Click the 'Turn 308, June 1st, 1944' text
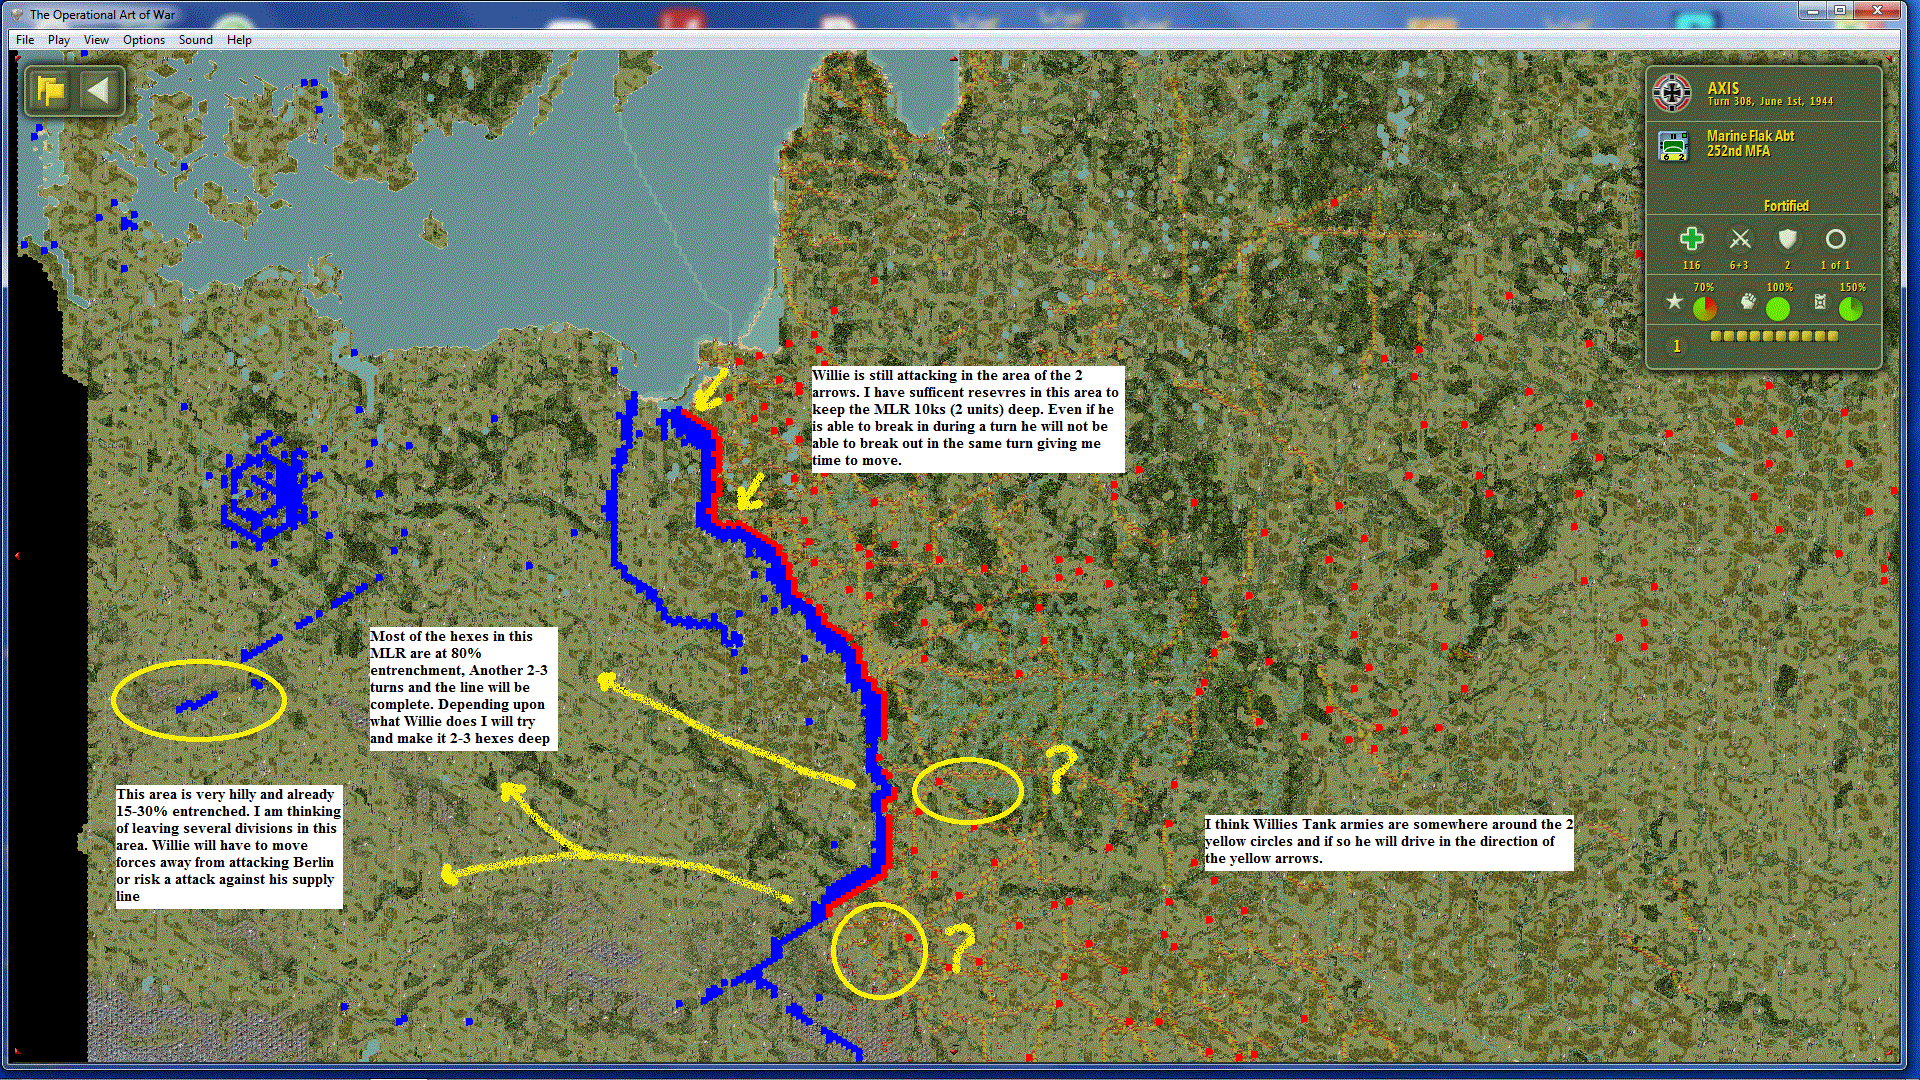The image size is (1920, 1080). click(x=1770, y=101)
